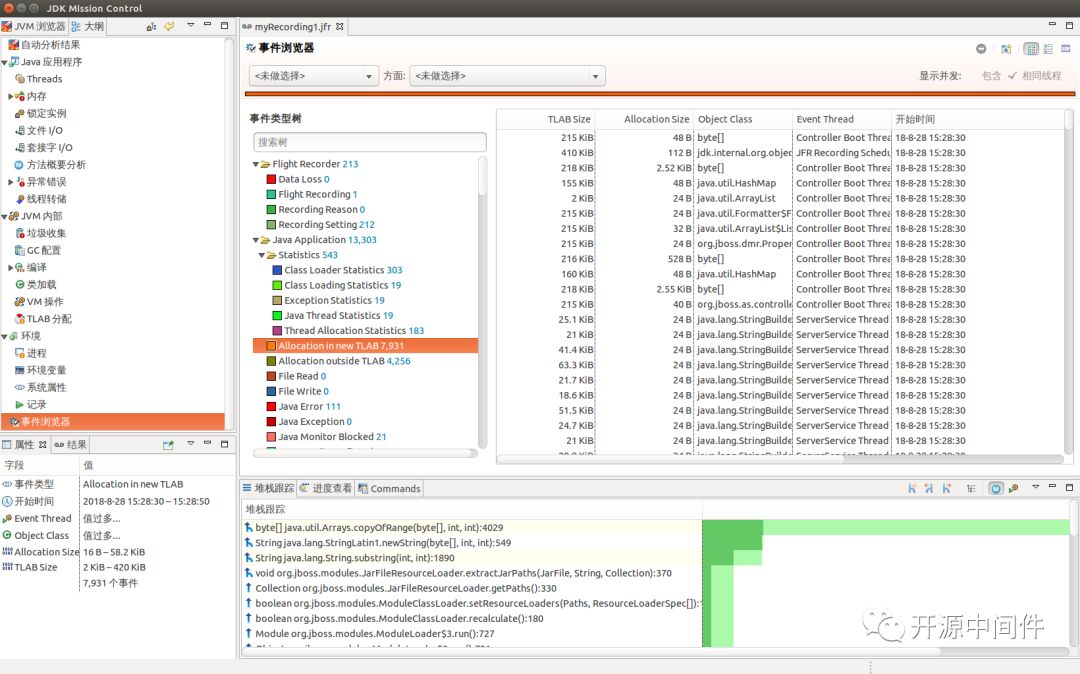Switch to Commands tab

coord(389,488)
